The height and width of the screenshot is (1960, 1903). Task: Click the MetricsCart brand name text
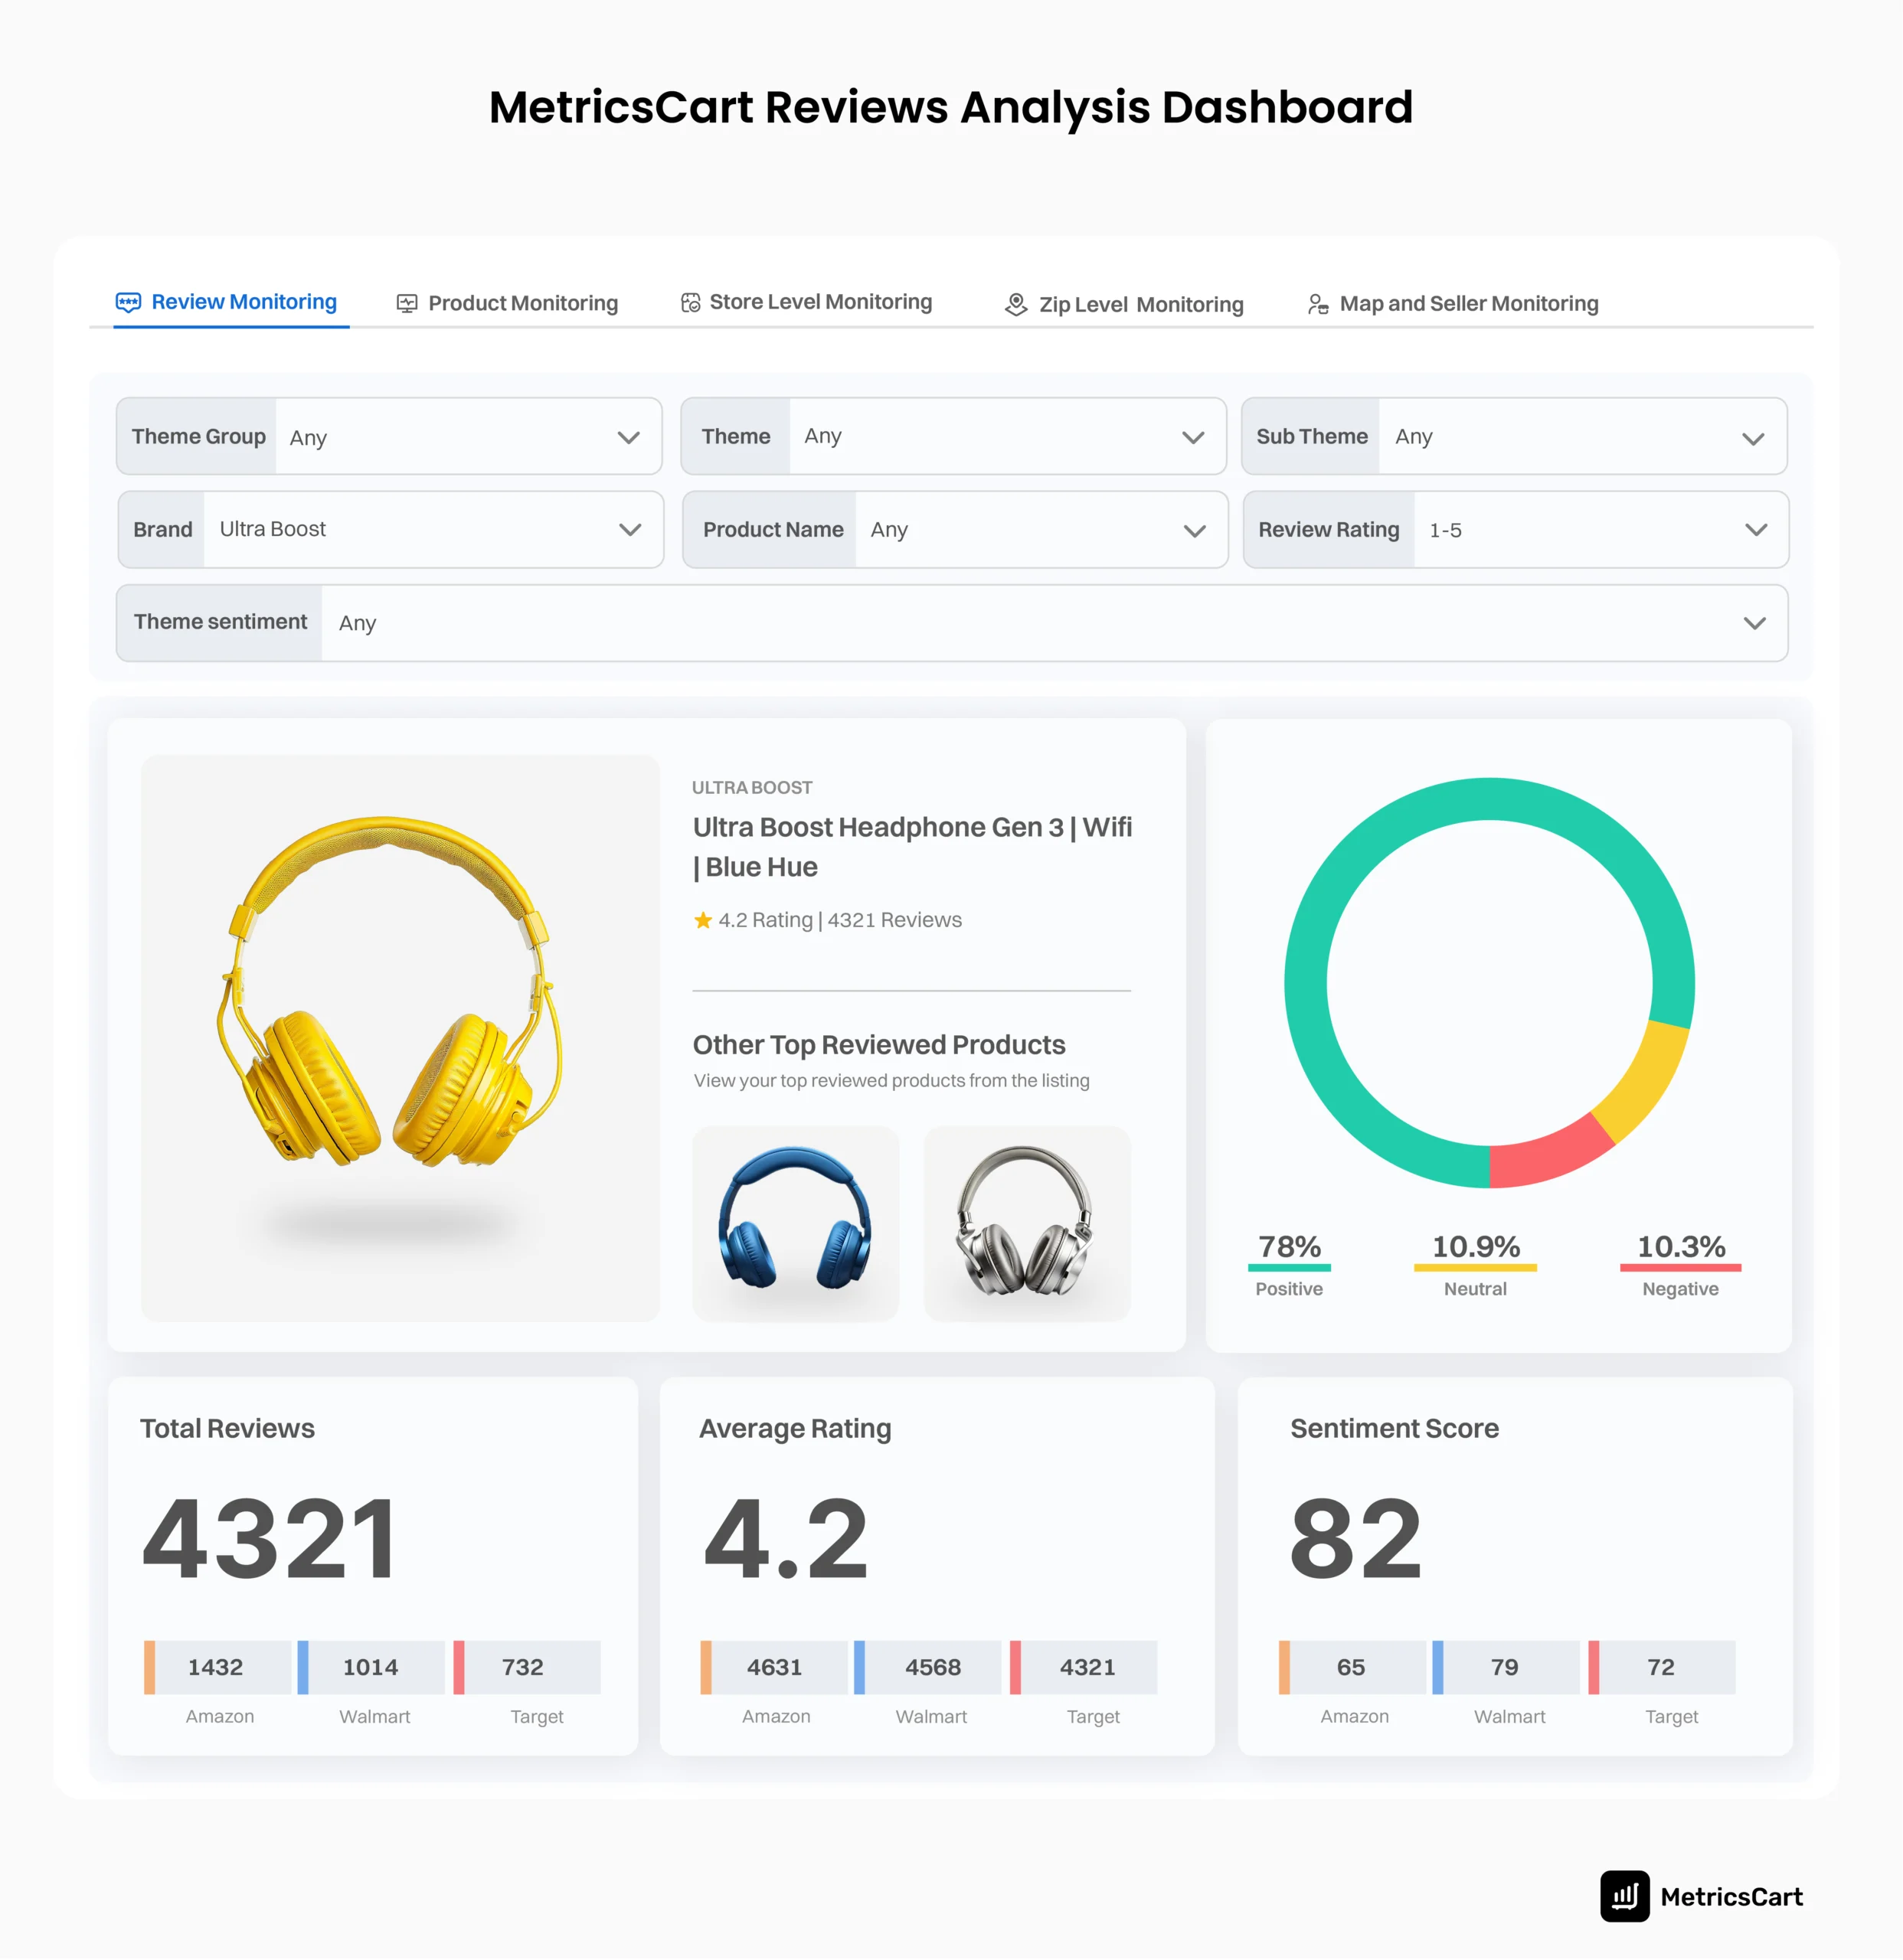pos(1732,1897)
